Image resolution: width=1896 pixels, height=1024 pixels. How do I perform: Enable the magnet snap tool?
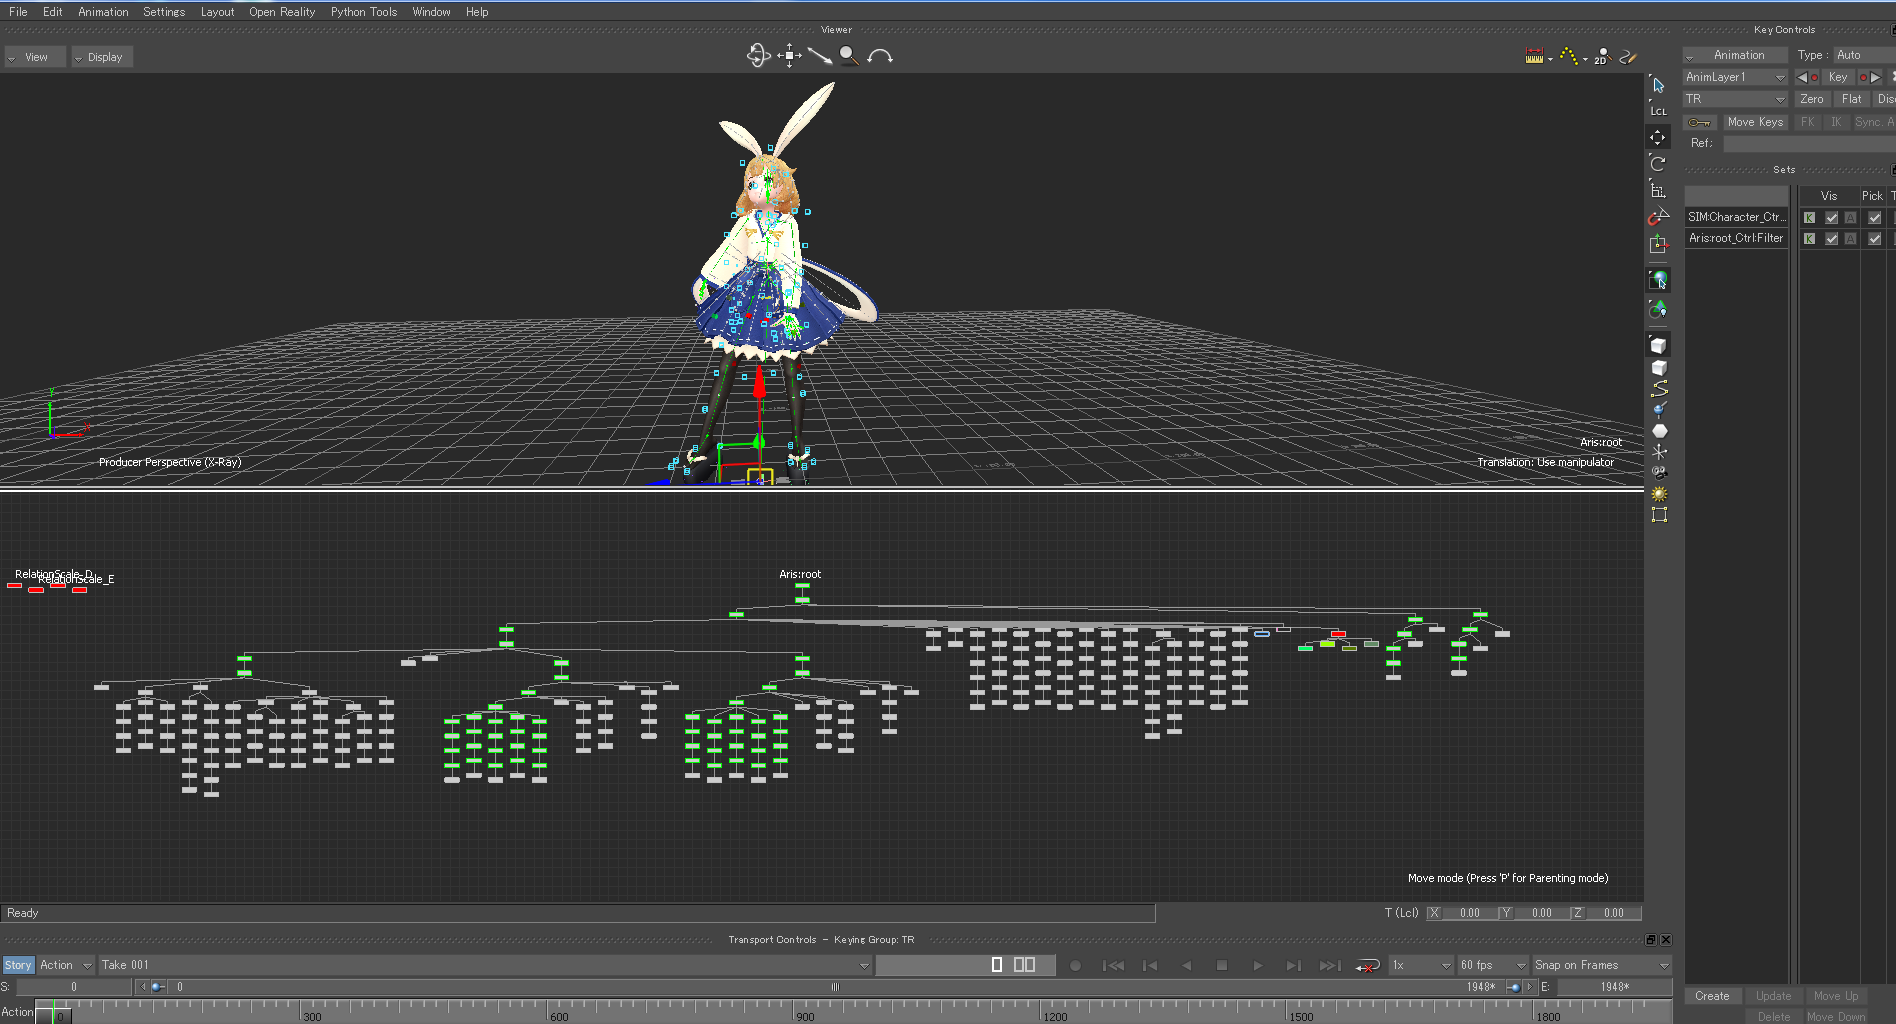(x=1658, y=217)
